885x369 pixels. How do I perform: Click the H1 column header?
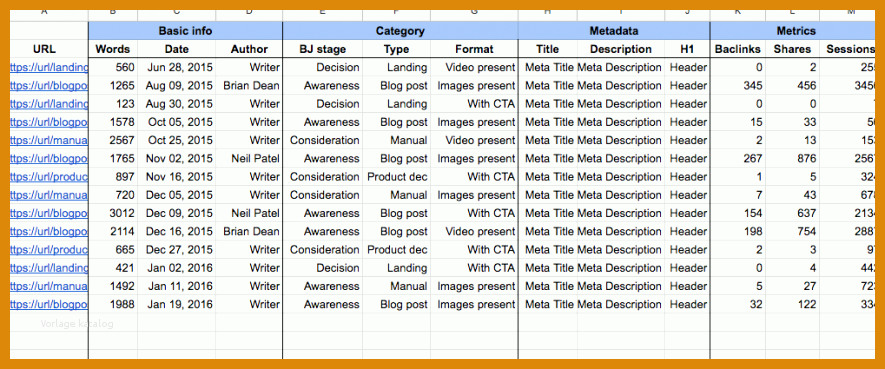click(x=687, y=49)
